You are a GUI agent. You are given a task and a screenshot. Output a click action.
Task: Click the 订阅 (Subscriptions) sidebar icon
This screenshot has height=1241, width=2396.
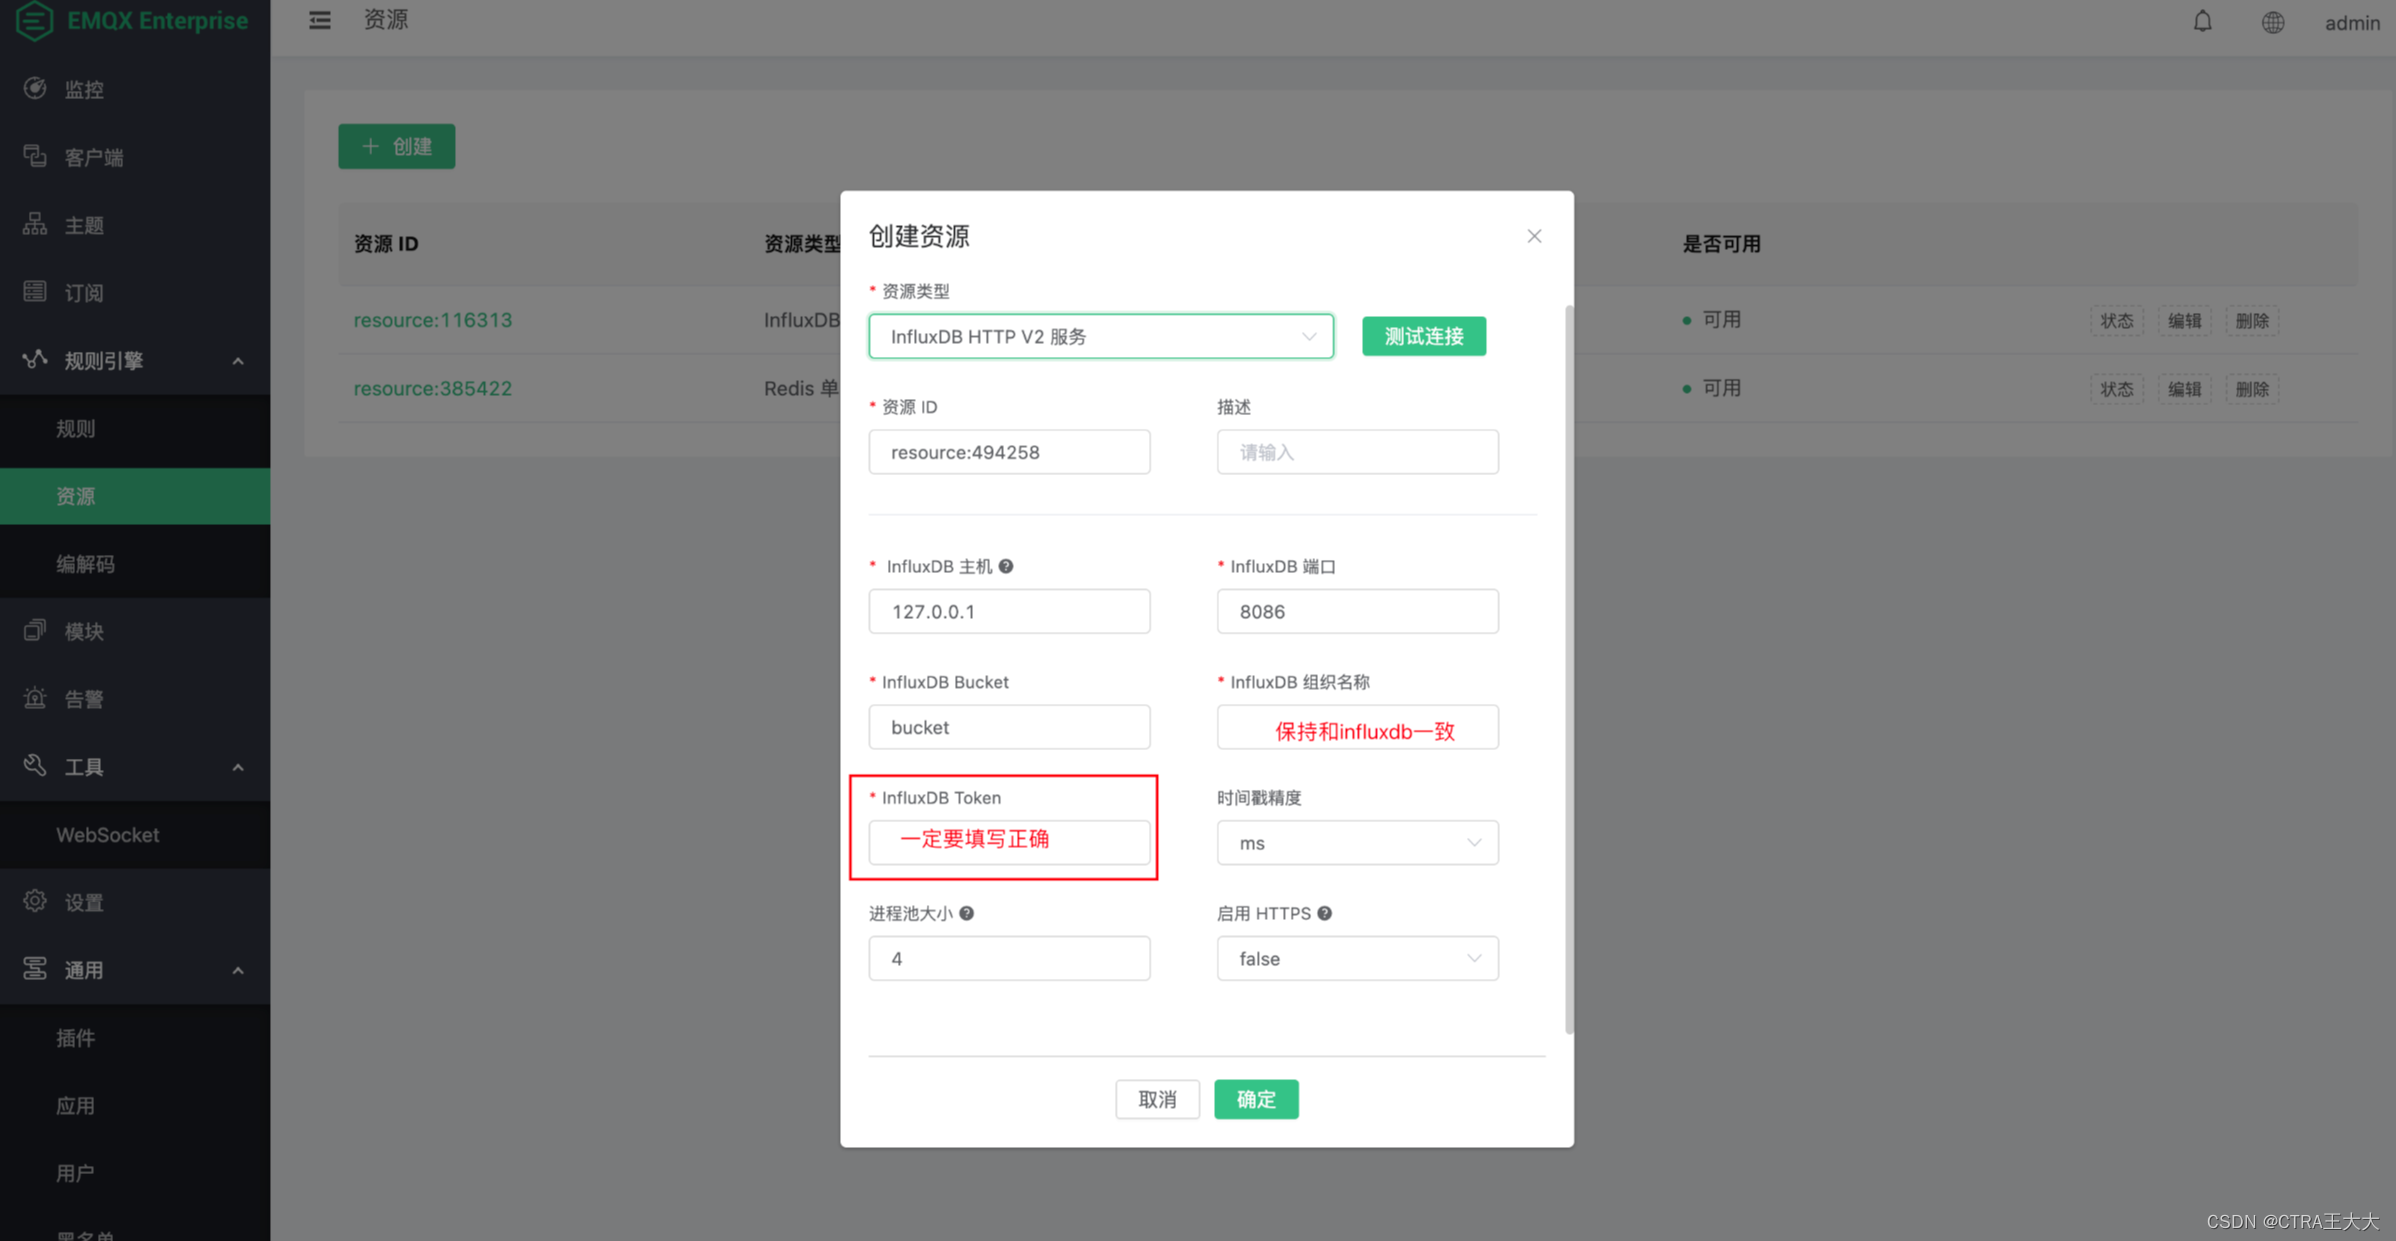coord(34,291)
